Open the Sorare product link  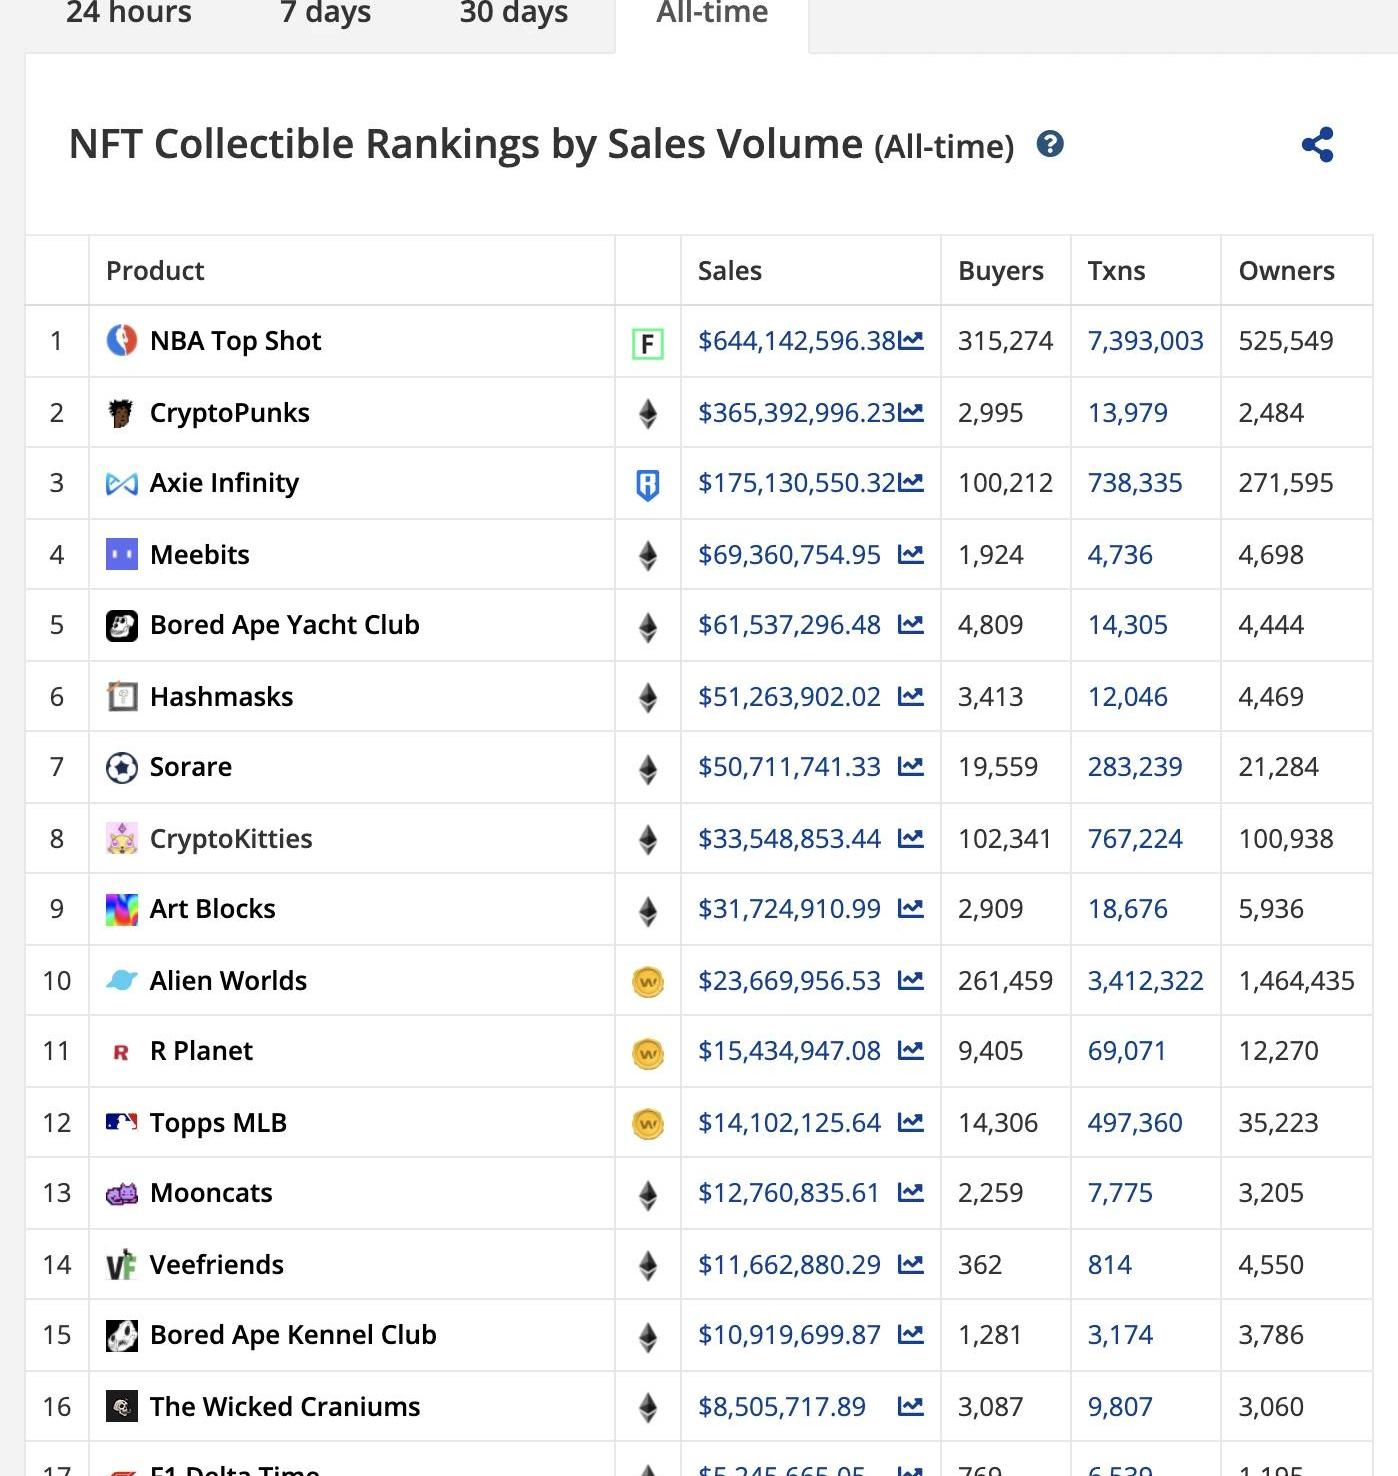click(191, 767)
